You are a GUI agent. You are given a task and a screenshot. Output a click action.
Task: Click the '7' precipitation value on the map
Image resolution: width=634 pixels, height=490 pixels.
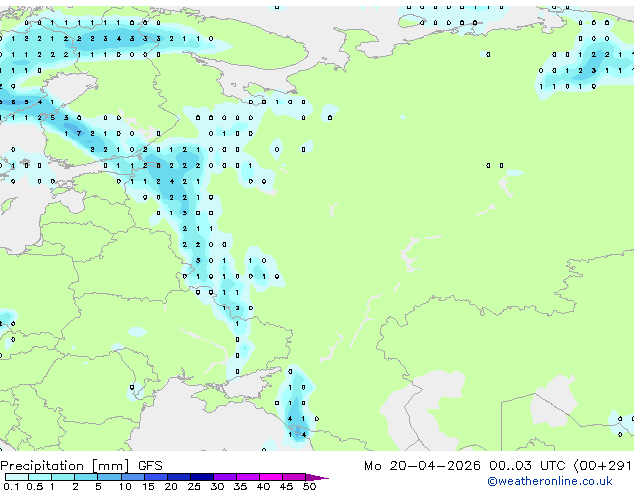point(79,133)
